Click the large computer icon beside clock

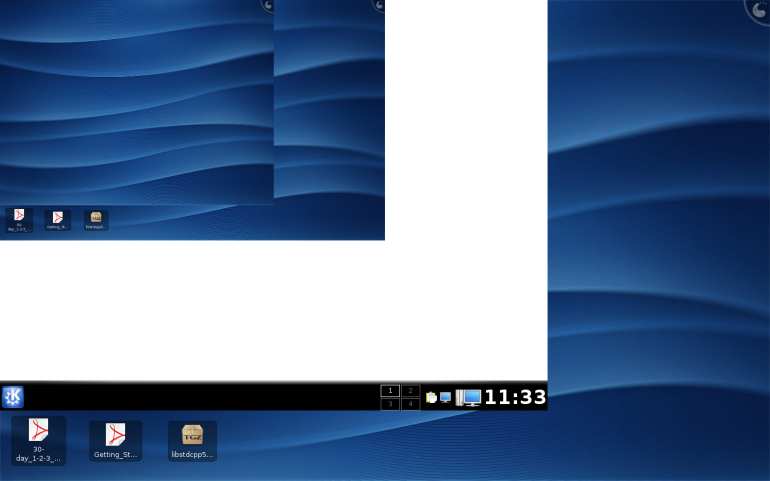coord(469,397)
